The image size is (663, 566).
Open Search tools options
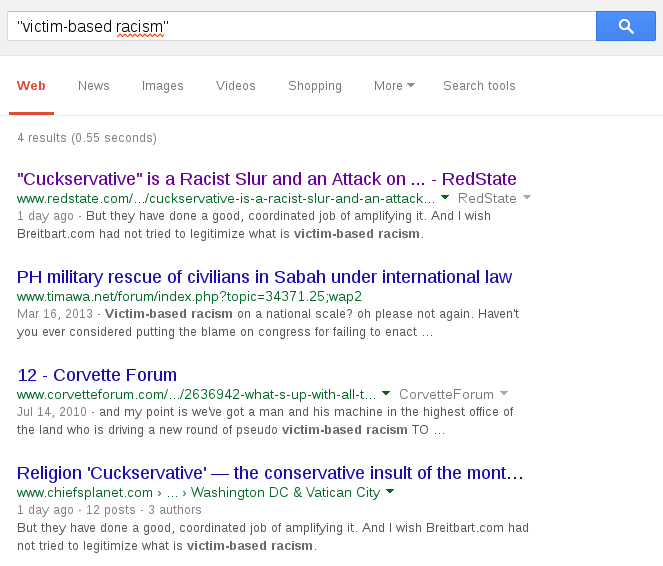pyautogui.click(x=479, y=86)
